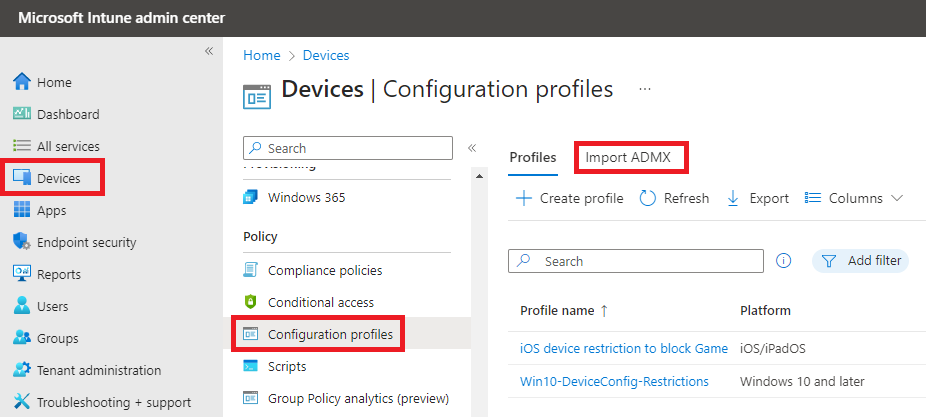Click the submenu Search input field
The image size is (926, 417).
[348, 148]
